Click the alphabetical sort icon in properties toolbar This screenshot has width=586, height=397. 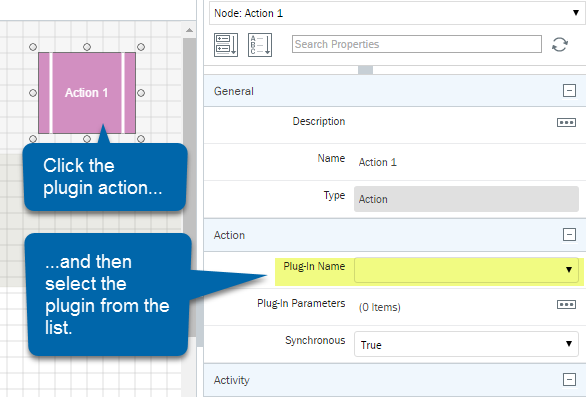[x=260, y=45]
